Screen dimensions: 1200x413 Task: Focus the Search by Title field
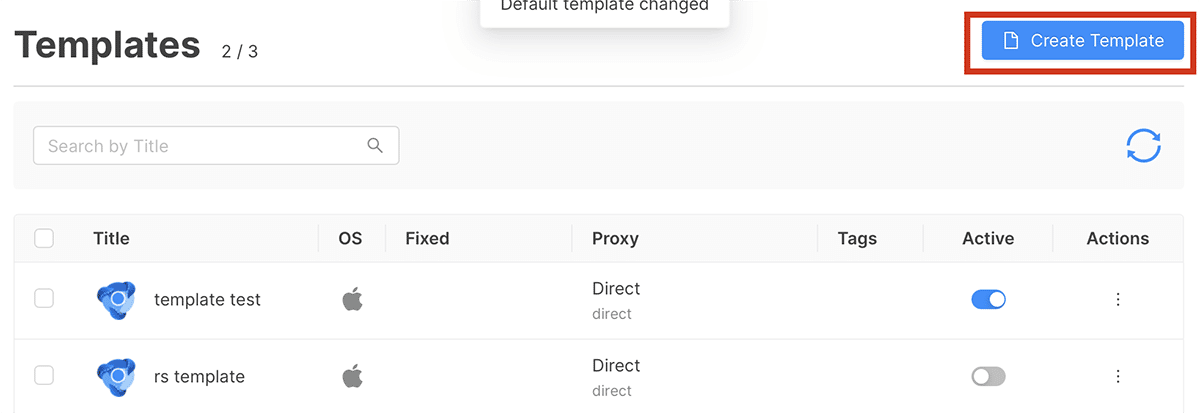click(x=200, y=146)
